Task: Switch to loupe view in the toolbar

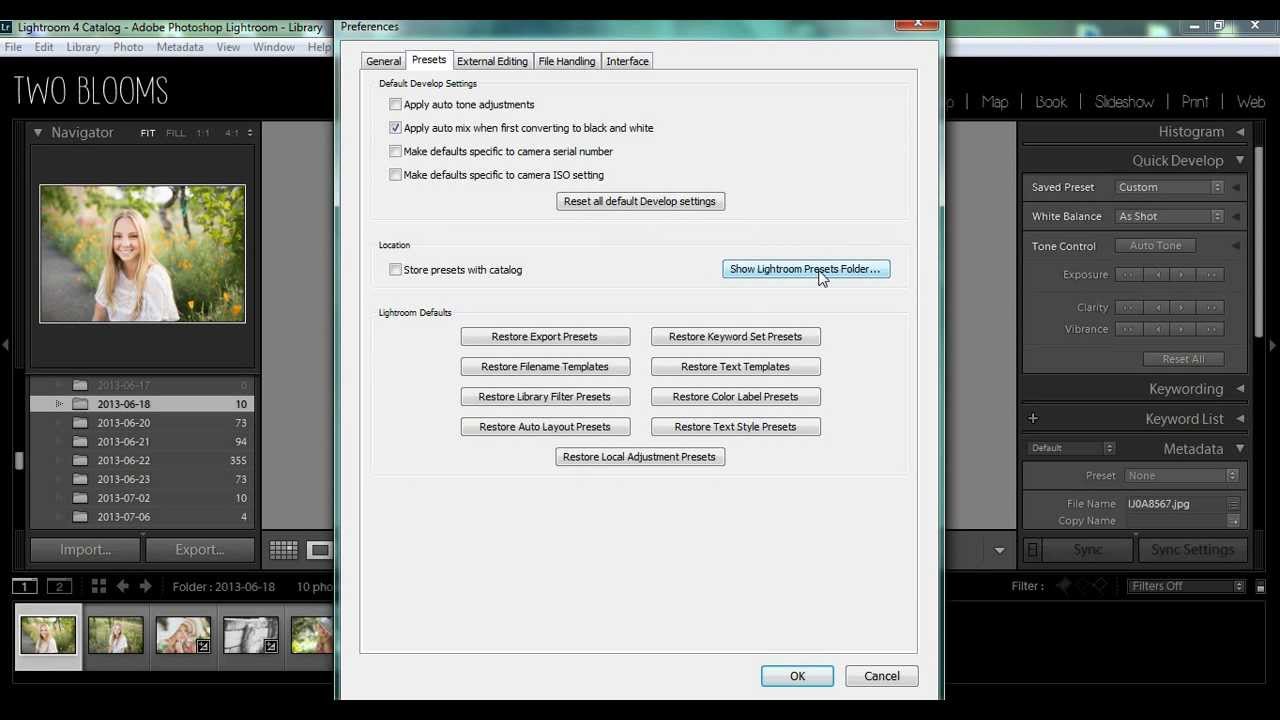Action: point(319,549)
